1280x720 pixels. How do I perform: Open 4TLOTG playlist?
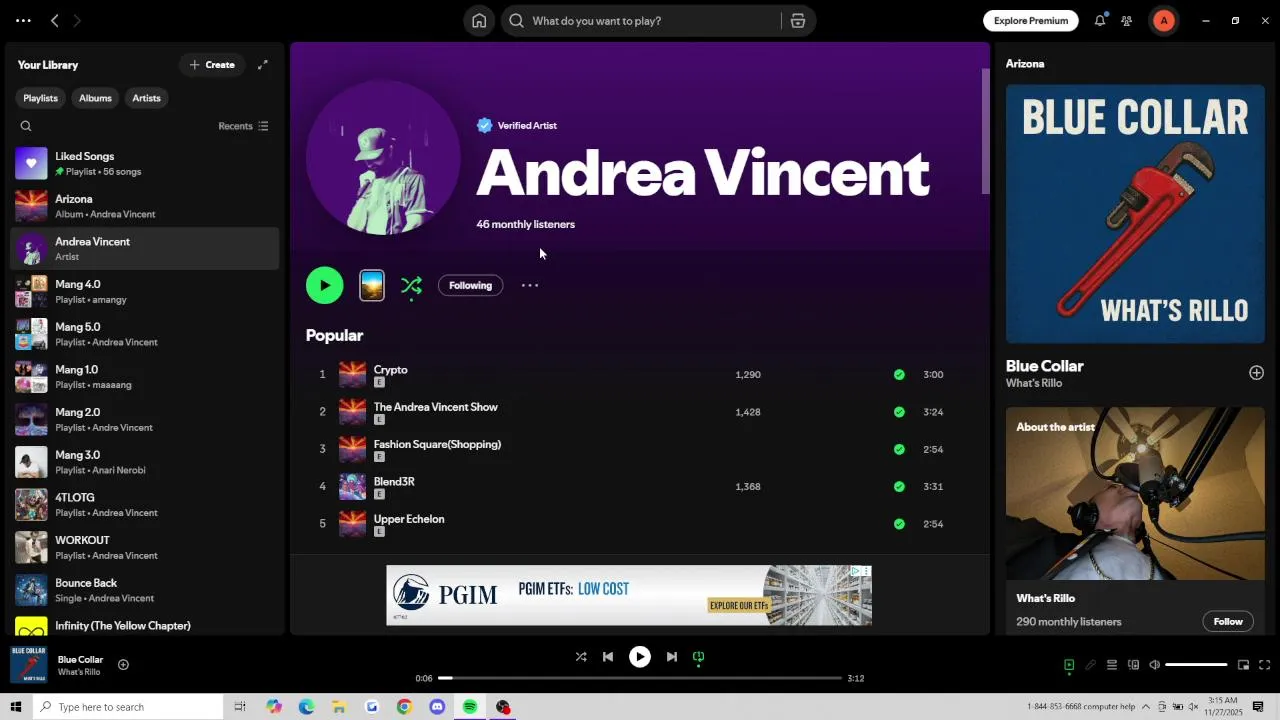145,504
